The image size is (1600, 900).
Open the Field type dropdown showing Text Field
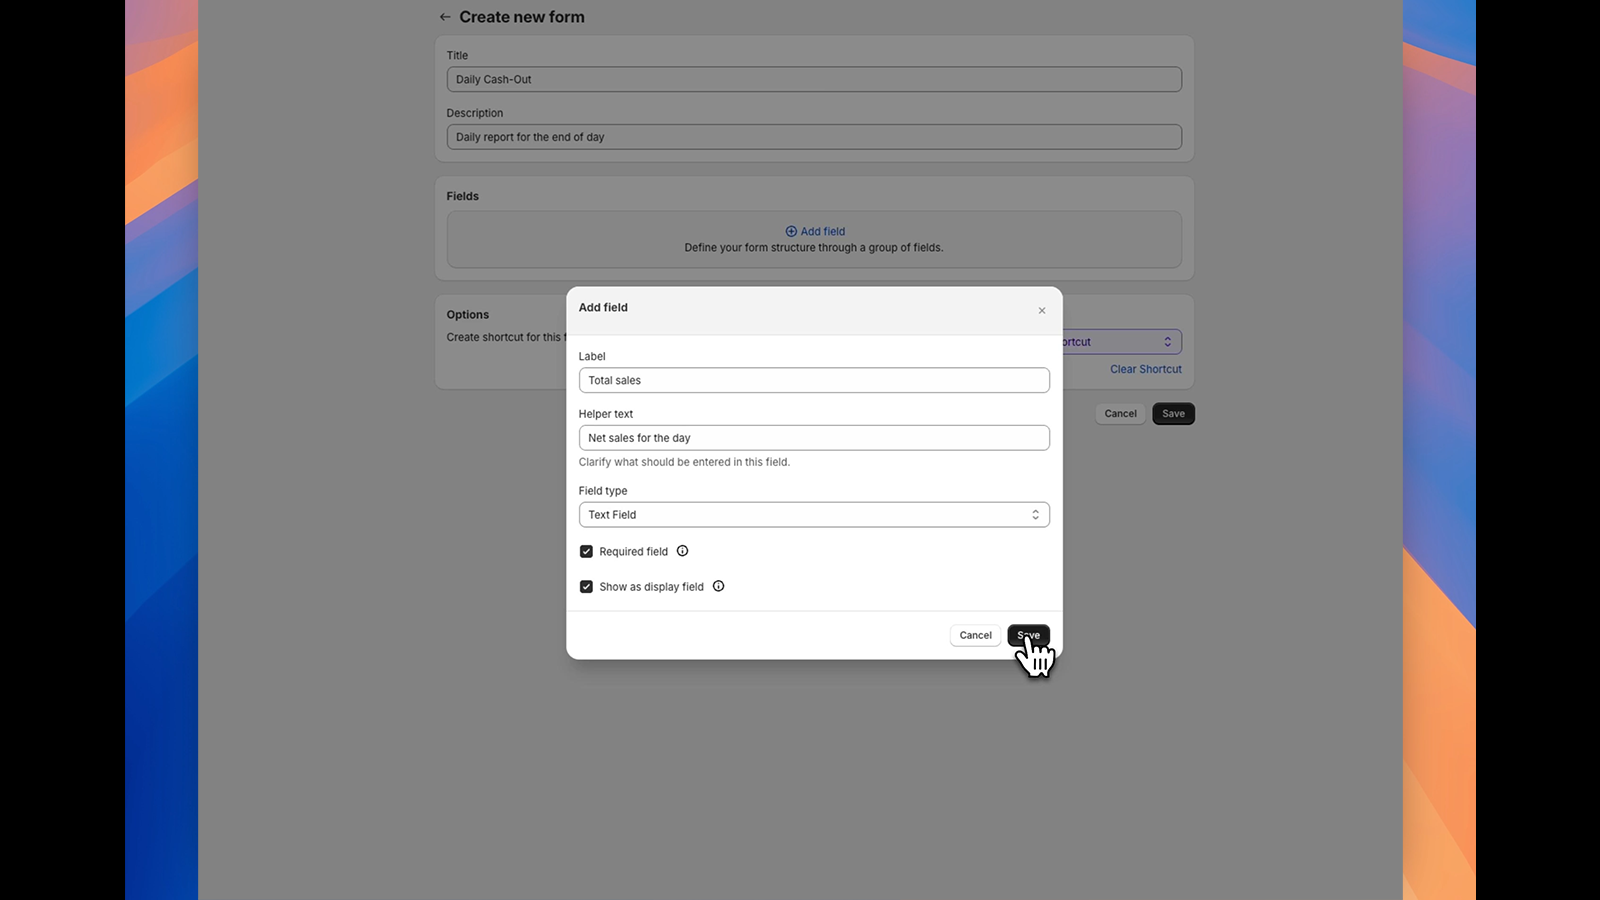click(x=813, y=514)
